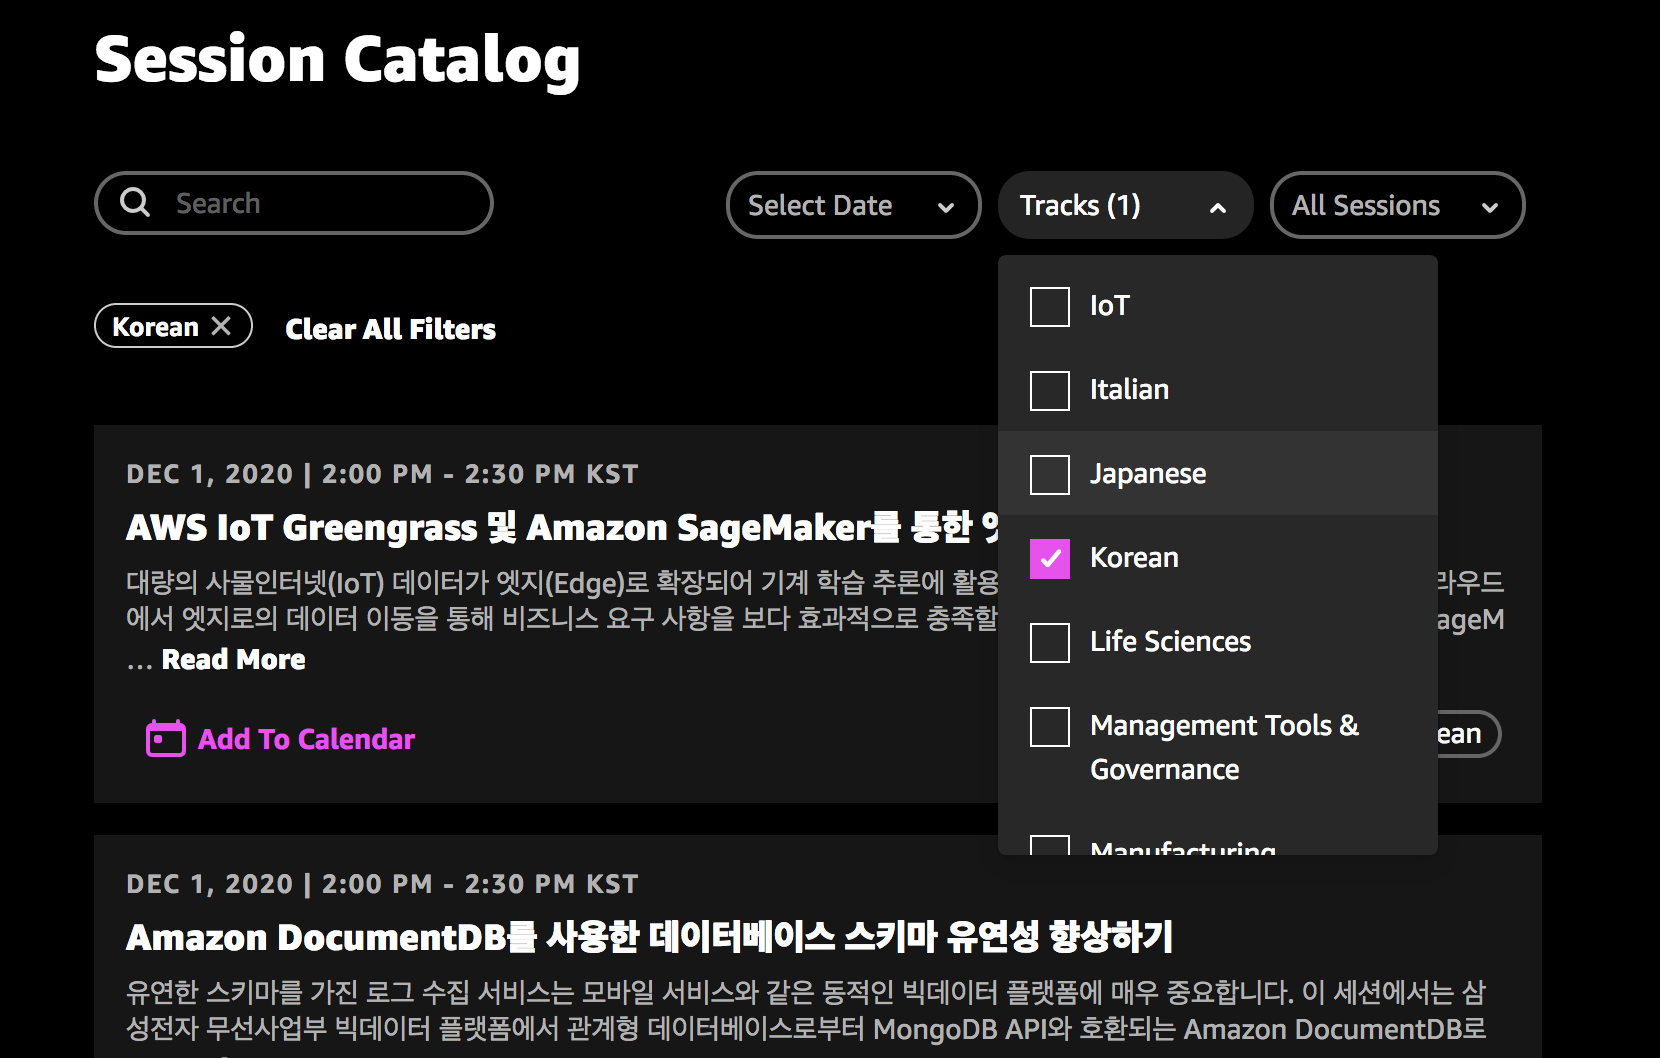This screenshot has width=1660, height=1058.
Task: Click the Add To Calendar icon
Action: click(165, 739)
